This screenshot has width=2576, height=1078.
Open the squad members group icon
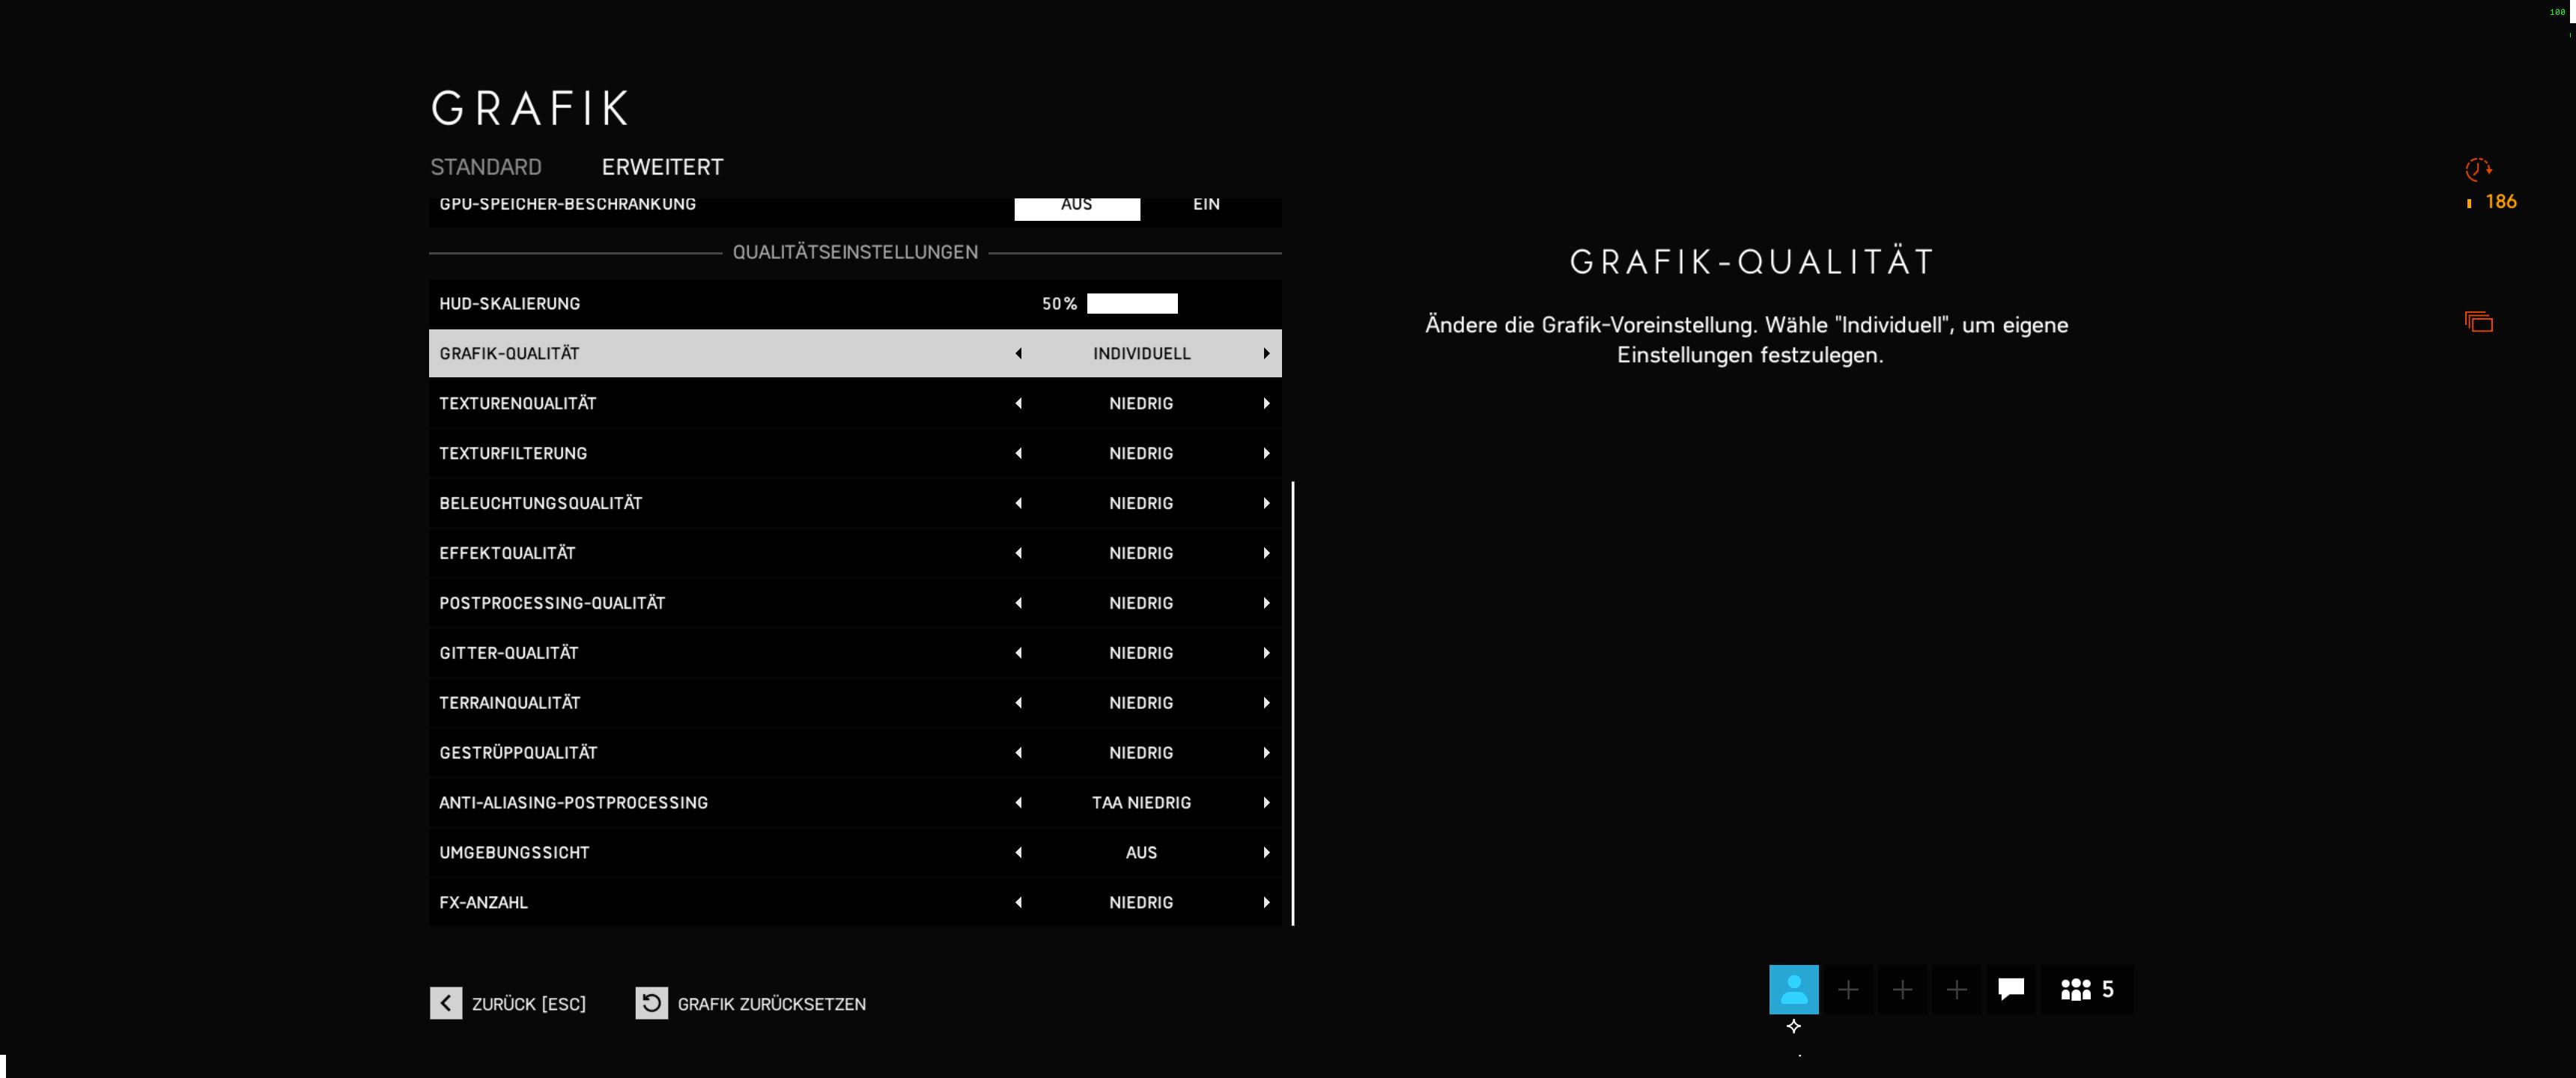(2076, 989)
